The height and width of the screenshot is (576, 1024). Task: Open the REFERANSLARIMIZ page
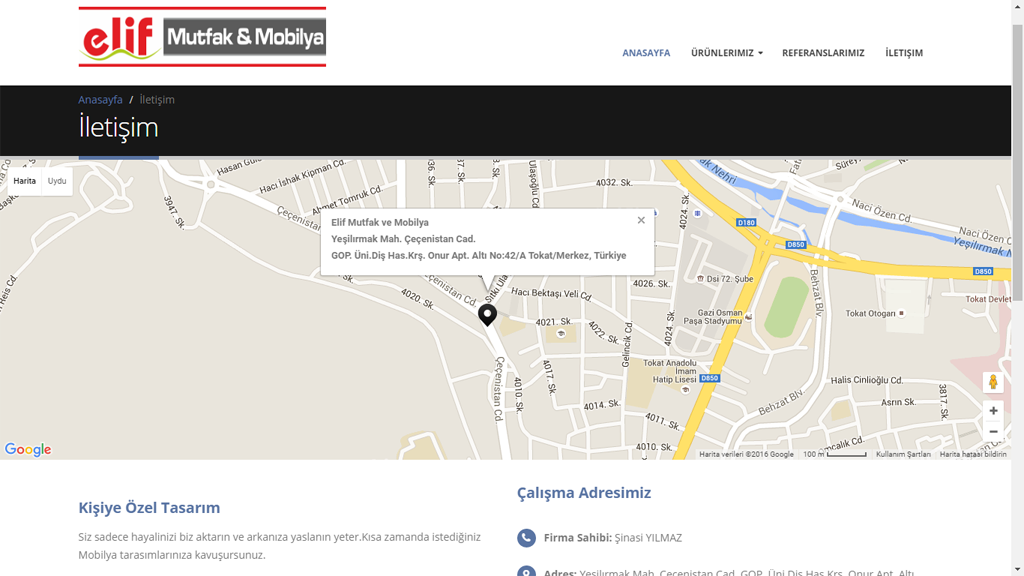[x=823, y=53]
